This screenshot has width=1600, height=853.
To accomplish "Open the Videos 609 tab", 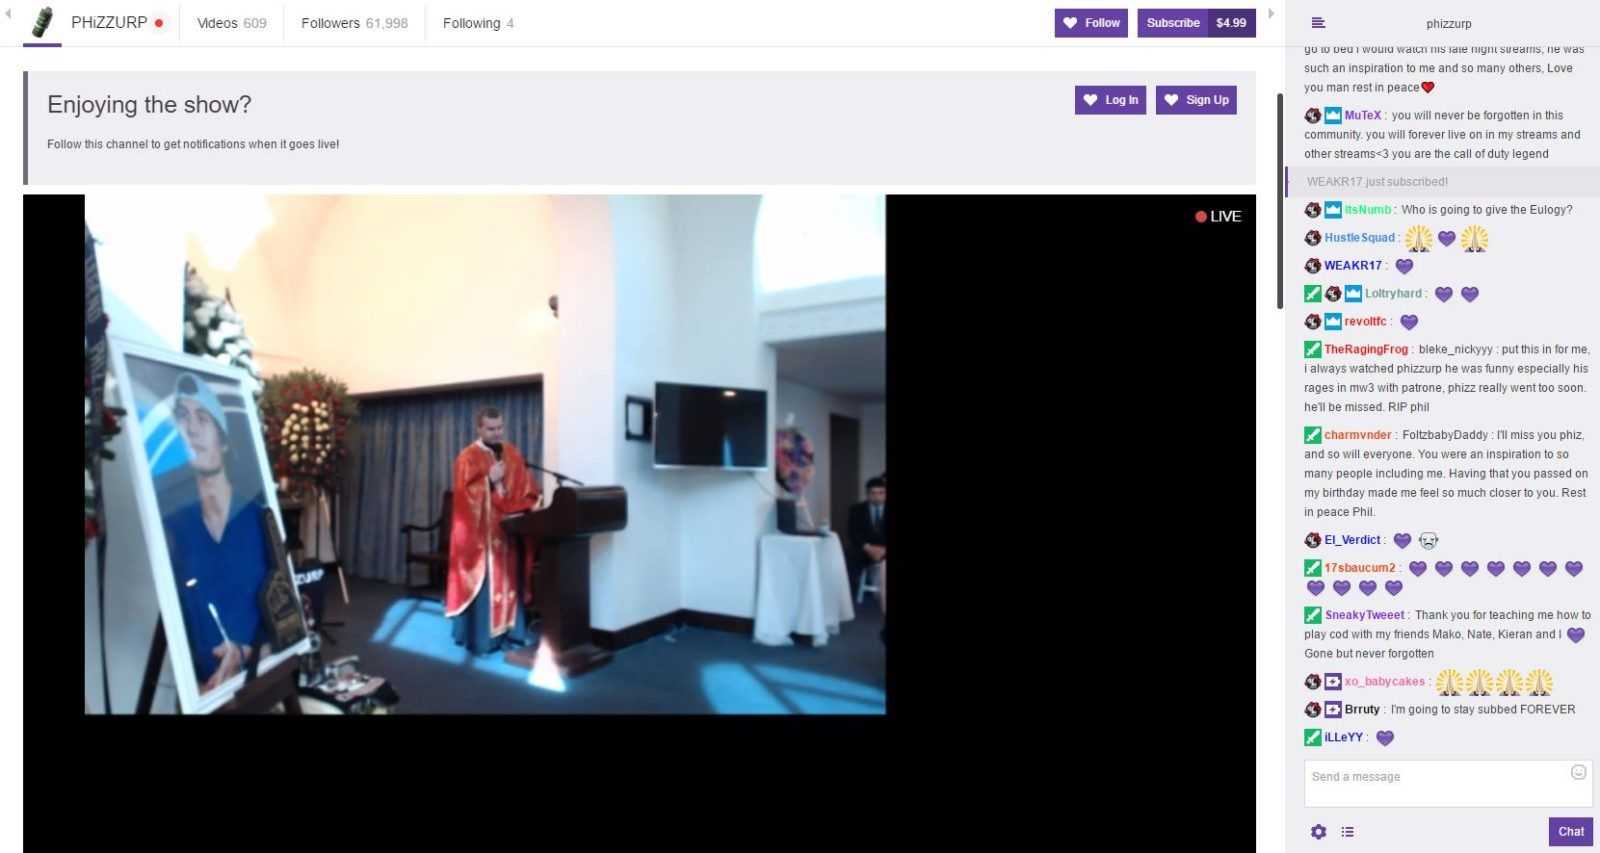I will pos(231,23).
